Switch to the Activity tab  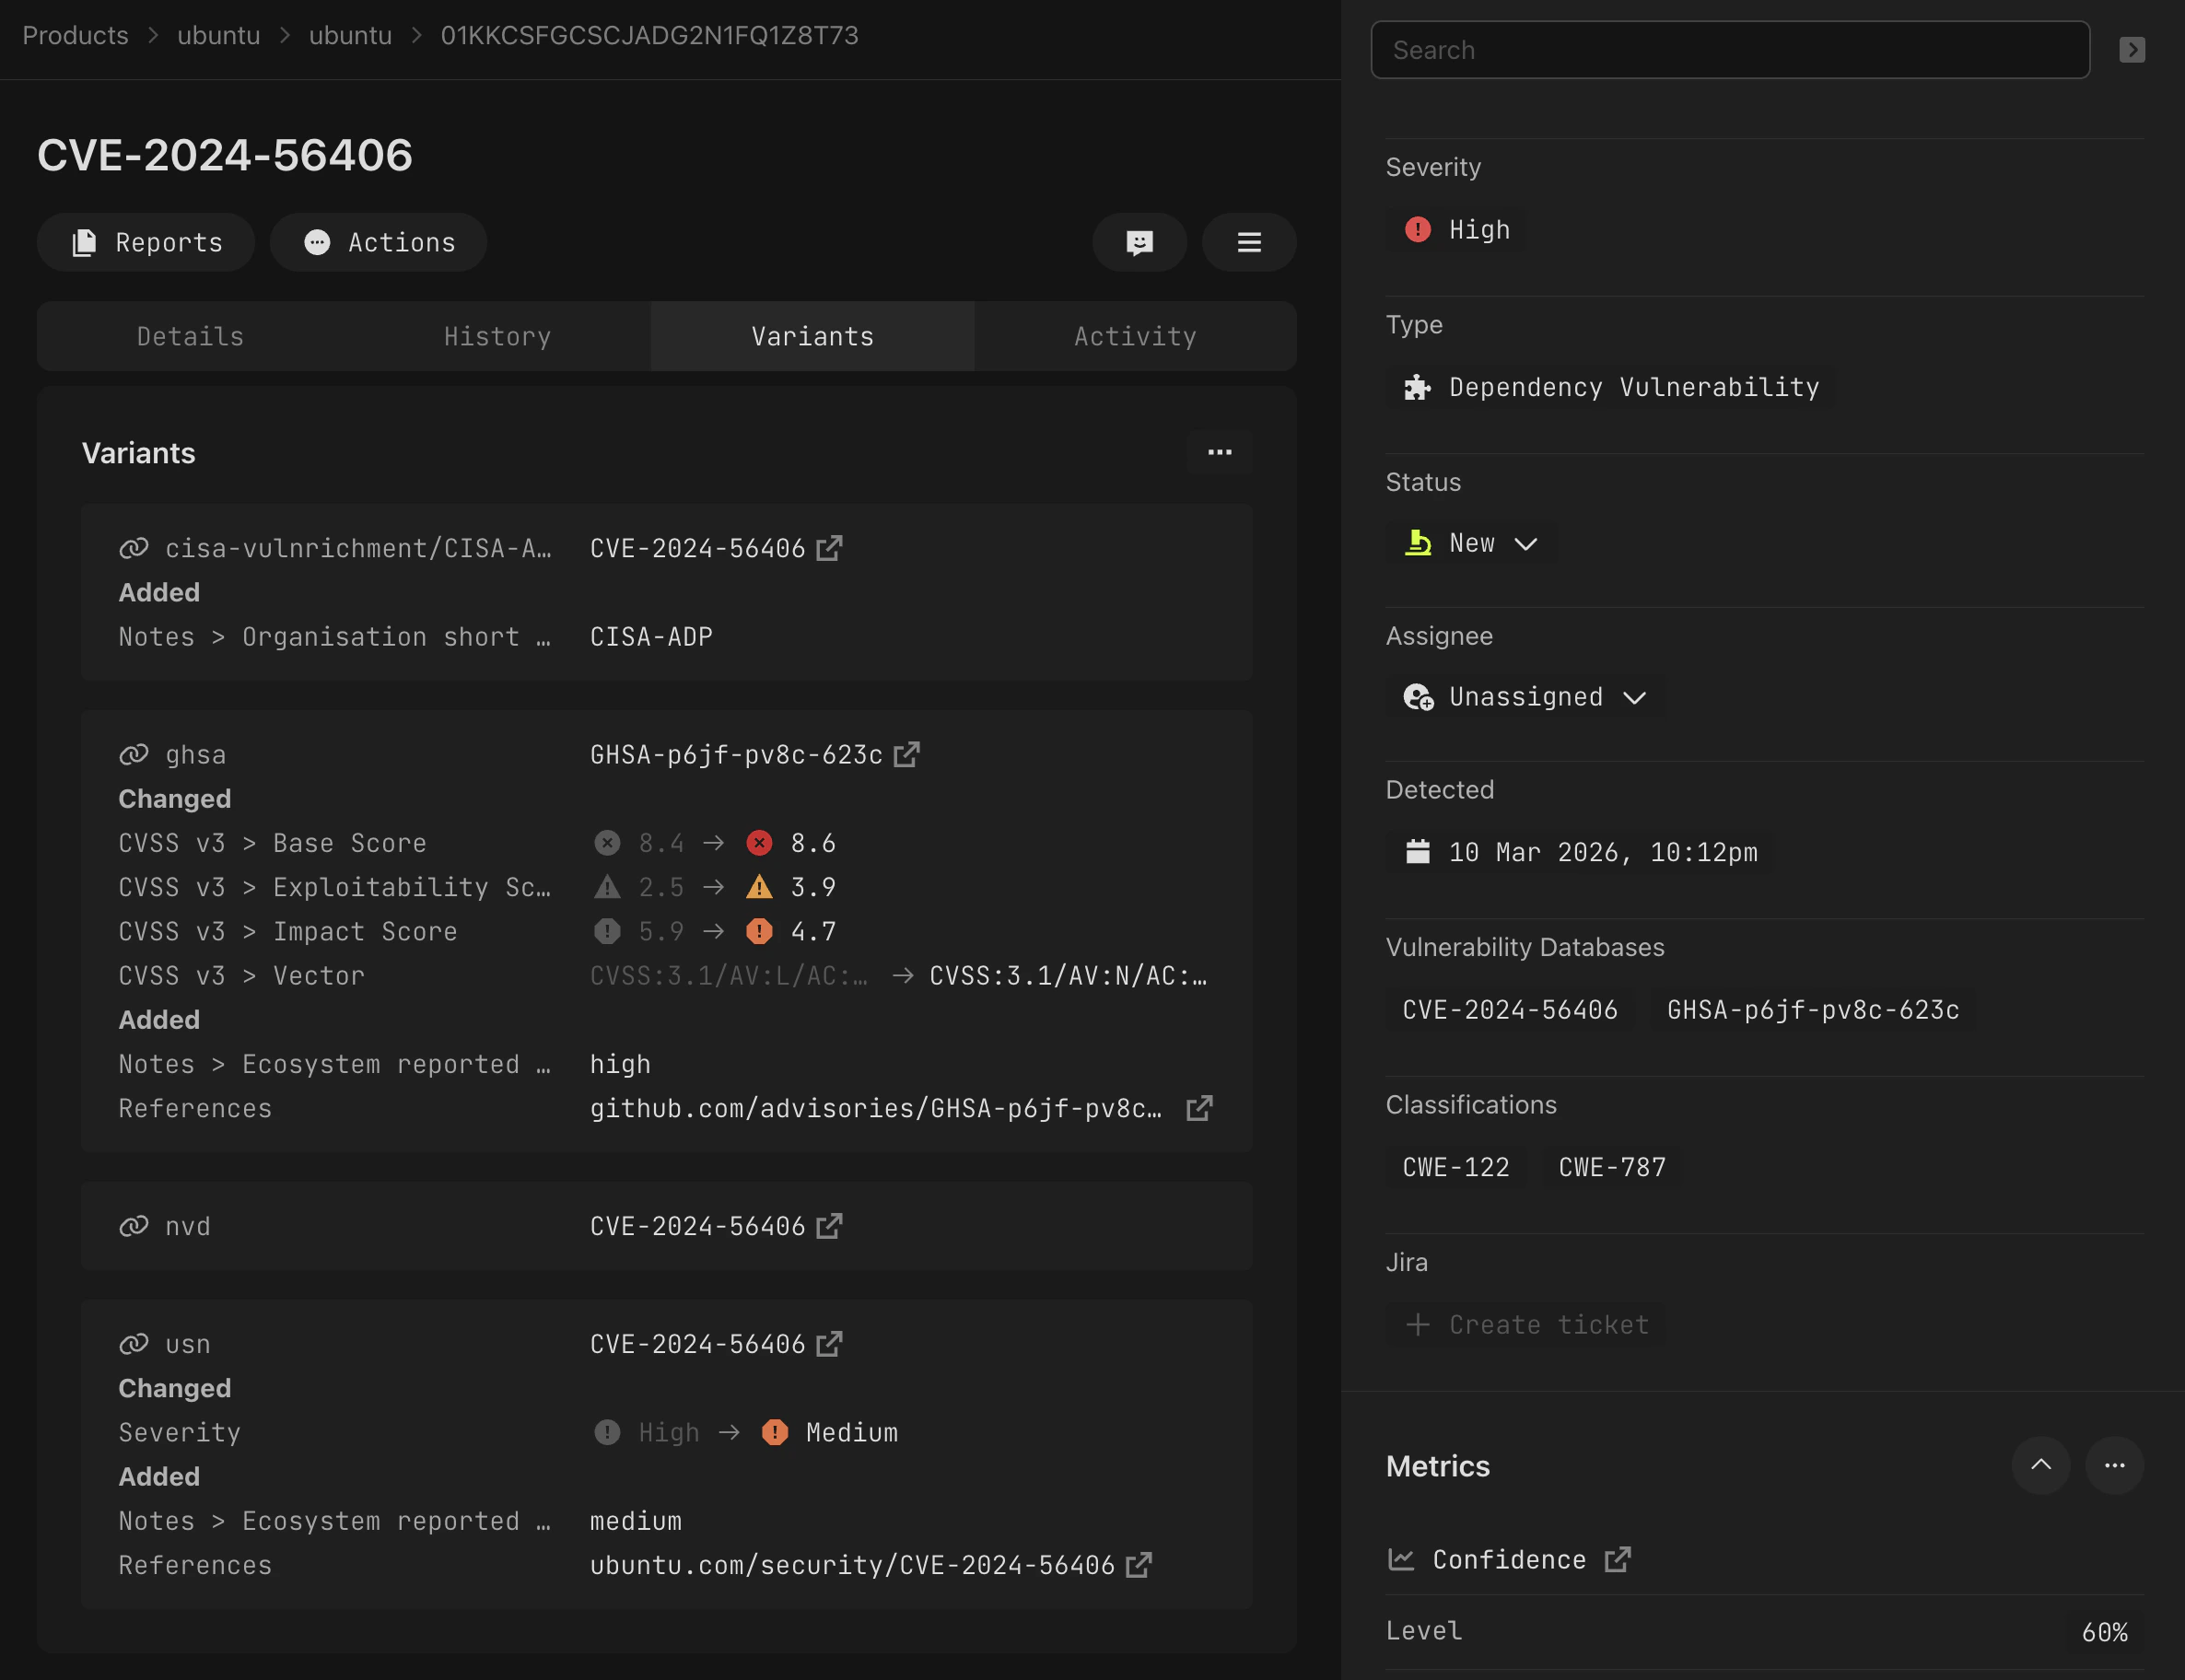pyautogui.click(x=1134, y=336)
